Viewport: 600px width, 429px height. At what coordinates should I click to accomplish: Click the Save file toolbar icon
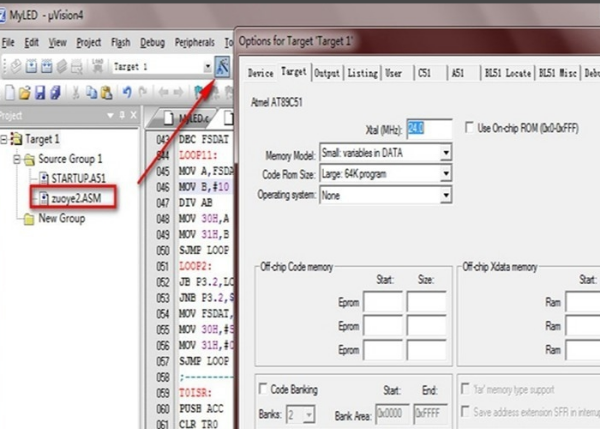point(40,93)
